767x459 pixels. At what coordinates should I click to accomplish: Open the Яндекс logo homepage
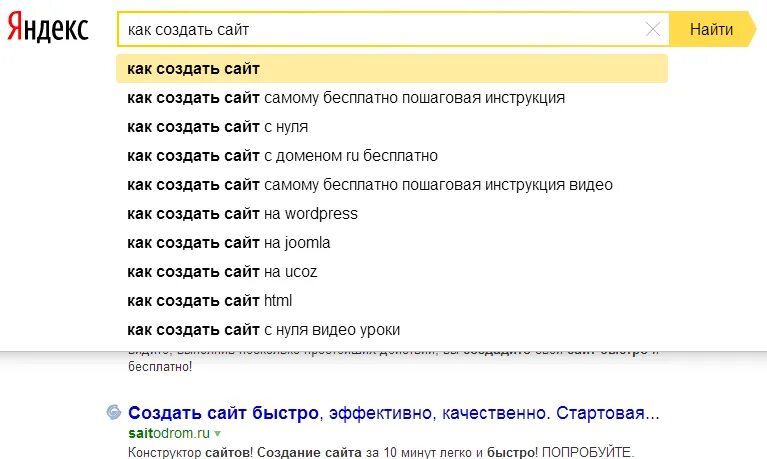pos(48,28)
